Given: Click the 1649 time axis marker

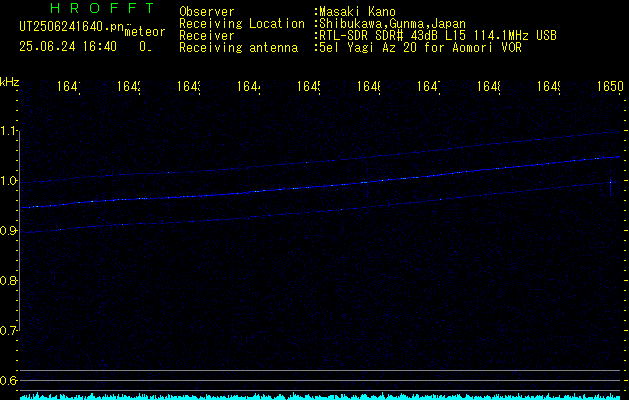Looking at the screenshot, I should [549, 86].
